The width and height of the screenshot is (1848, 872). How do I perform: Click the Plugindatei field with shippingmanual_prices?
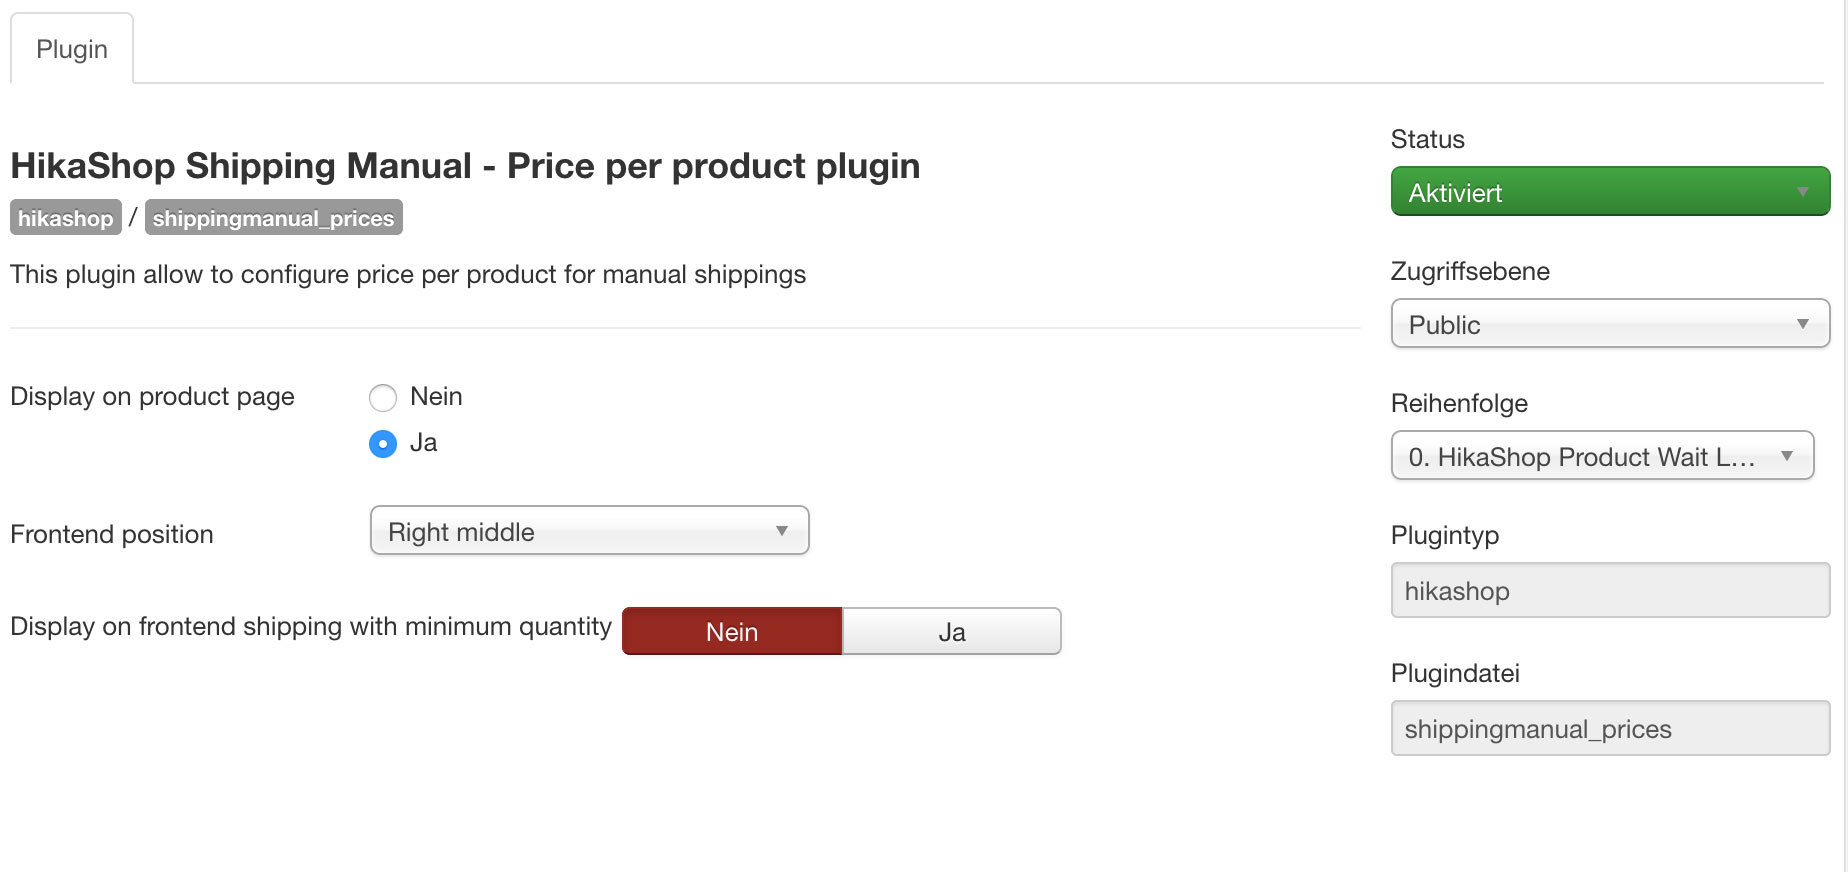[1610, 729]
